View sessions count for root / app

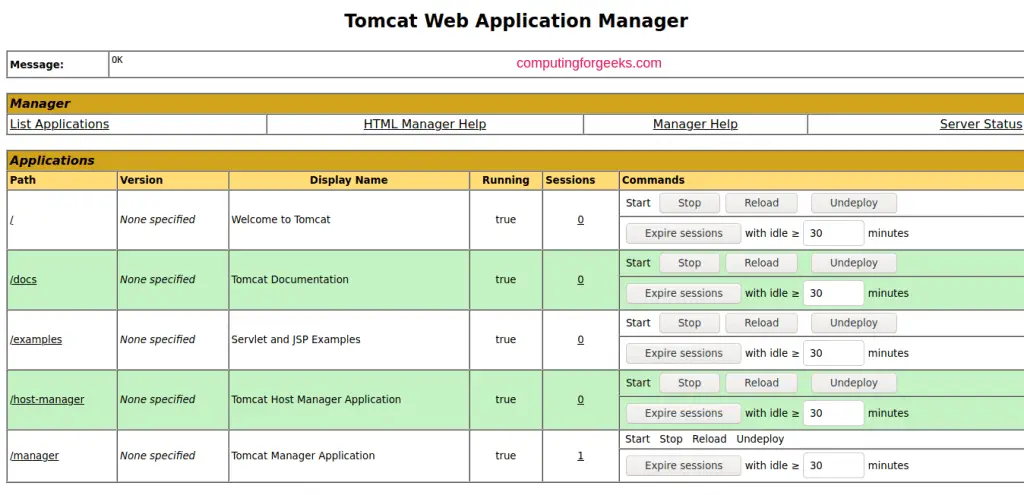(580, 220)
